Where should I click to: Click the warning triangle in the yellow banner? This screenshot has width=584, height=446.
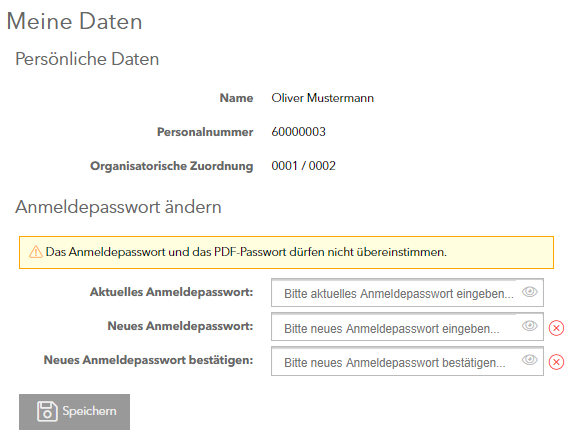[x=36, y=252]
